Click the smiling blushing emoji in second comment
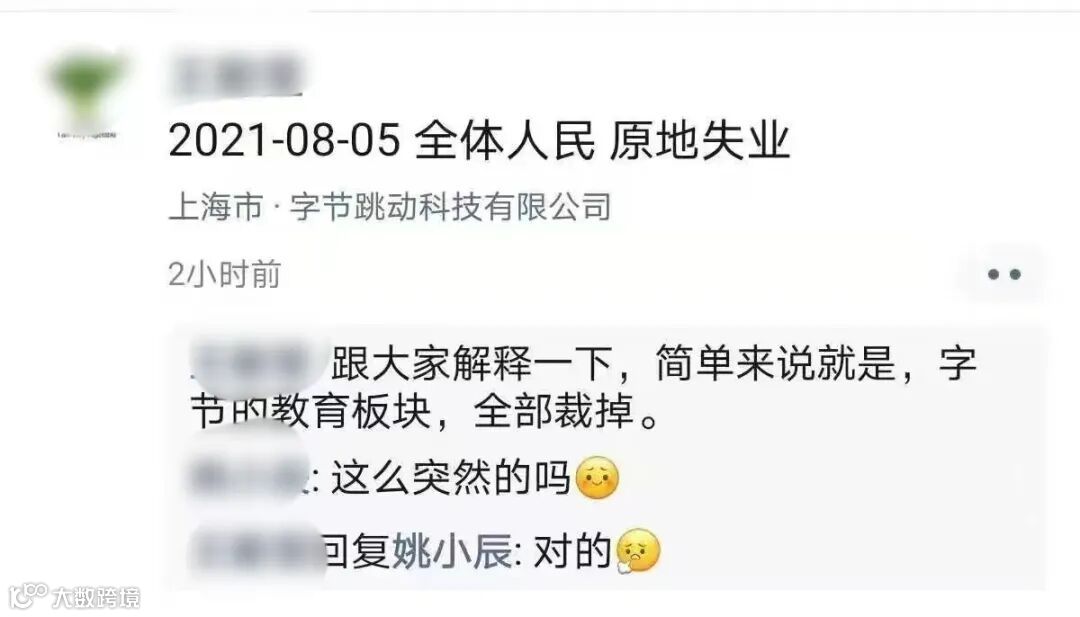Screen dimensions: 1080x617 click(x=596, y=477)
